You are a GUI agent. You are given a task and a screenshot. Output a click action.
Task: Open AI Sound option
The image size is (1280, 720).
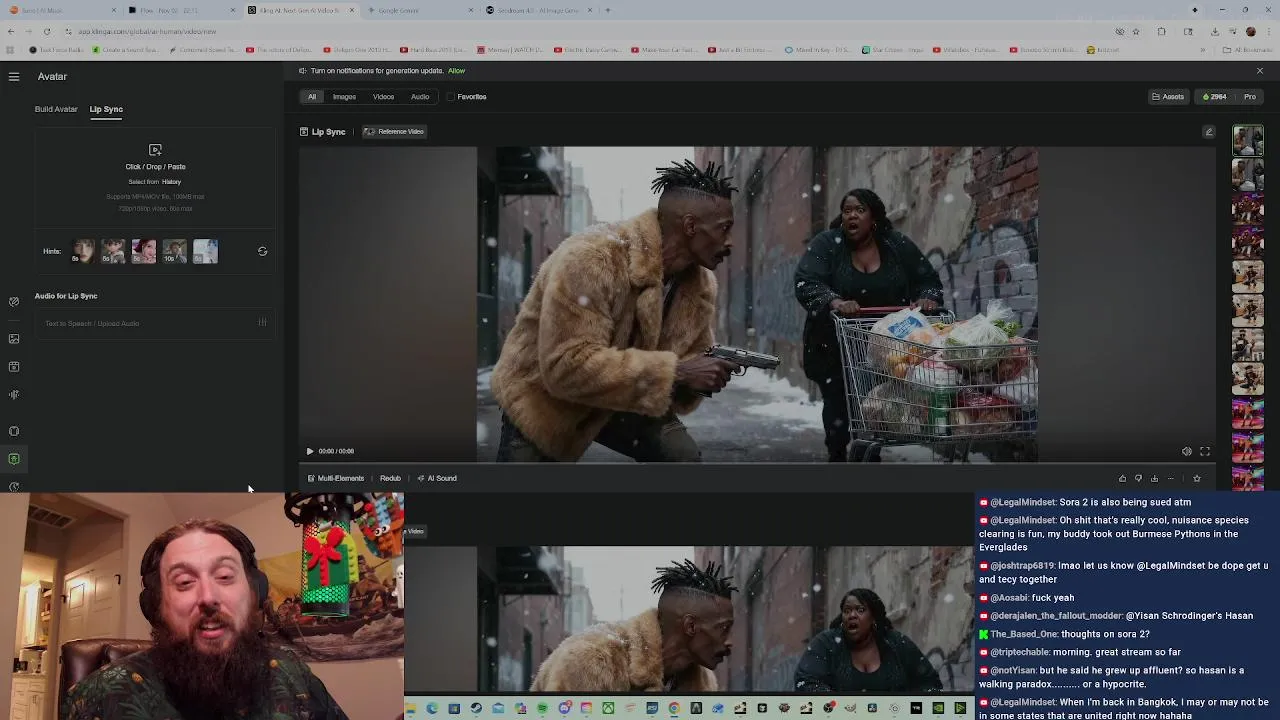(x=437, y=478)
